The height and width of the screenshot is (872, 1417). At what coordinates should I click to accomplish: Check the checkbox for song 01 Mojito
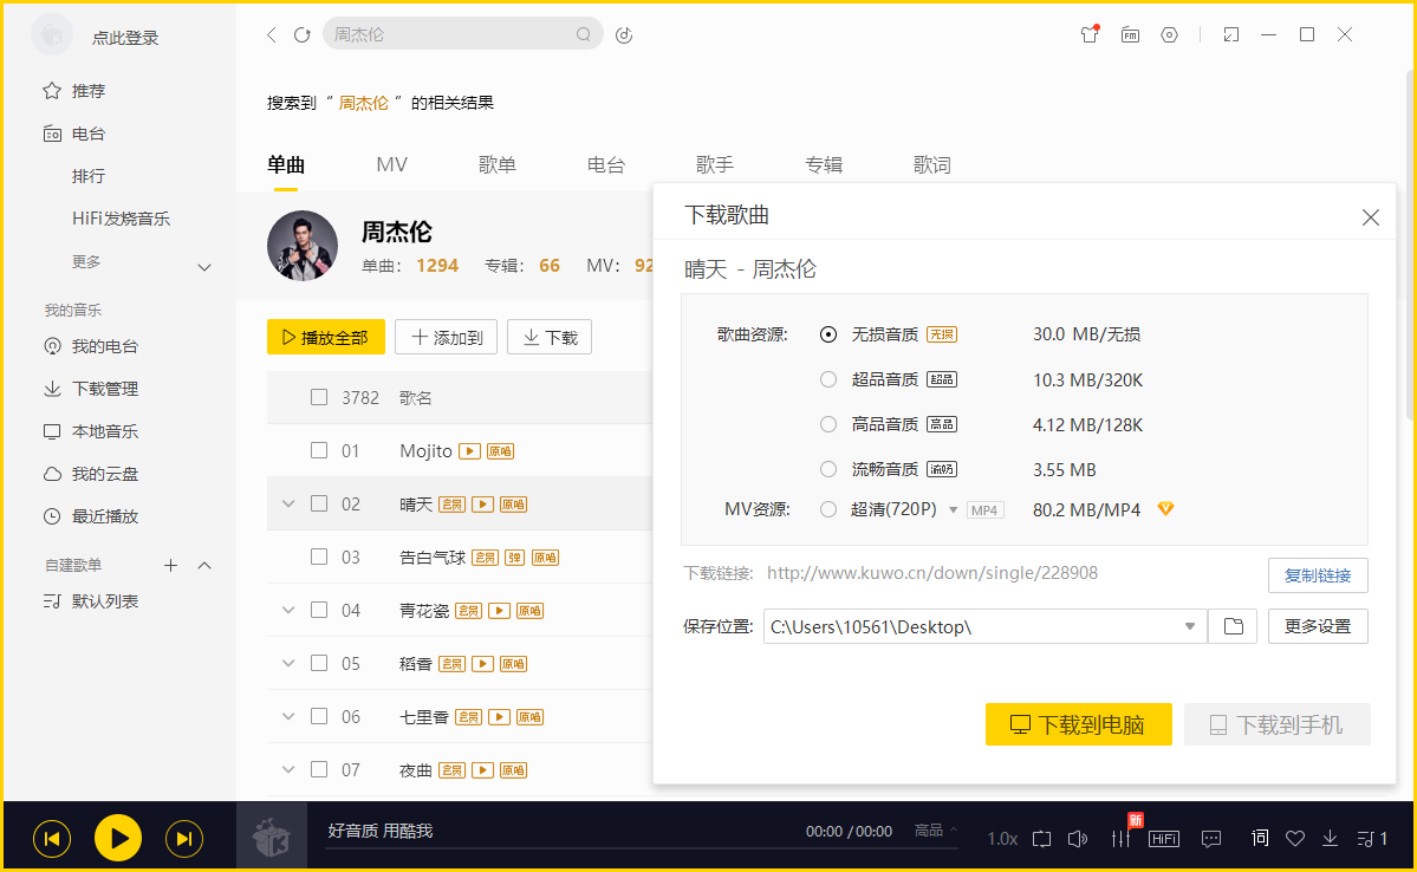[x=319, y=450]
